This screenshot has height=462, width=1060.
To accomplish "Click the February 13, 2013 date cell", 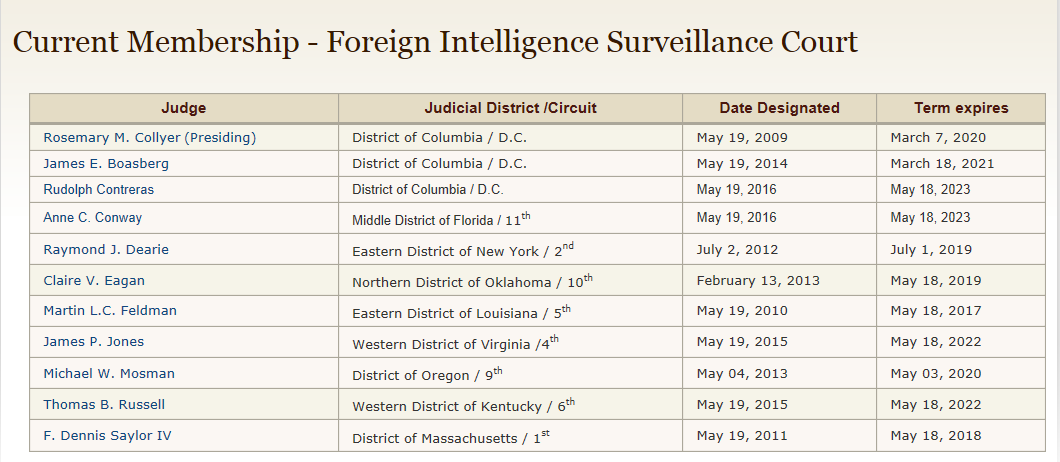I will pyautogui.click(x=758, y=280).
